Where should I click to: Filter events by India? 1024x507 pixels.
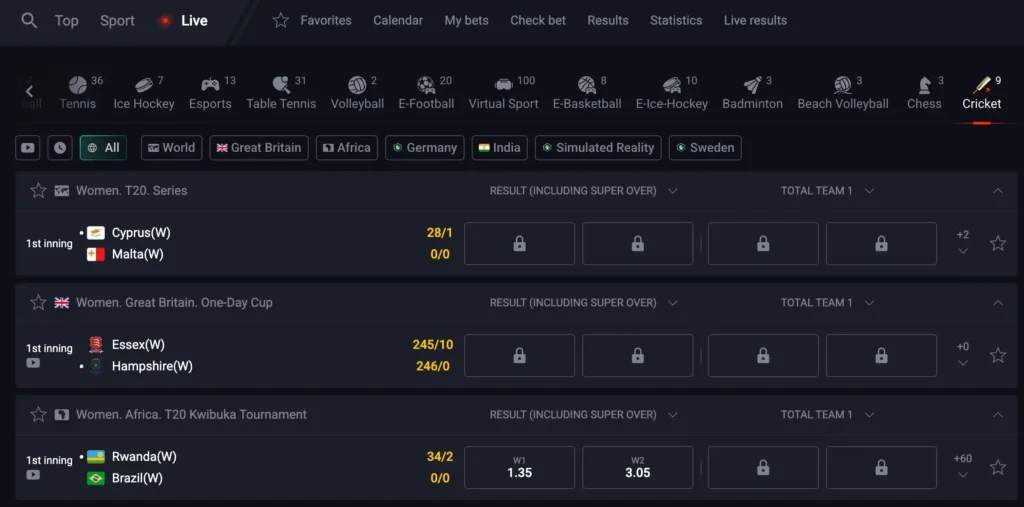500,148
